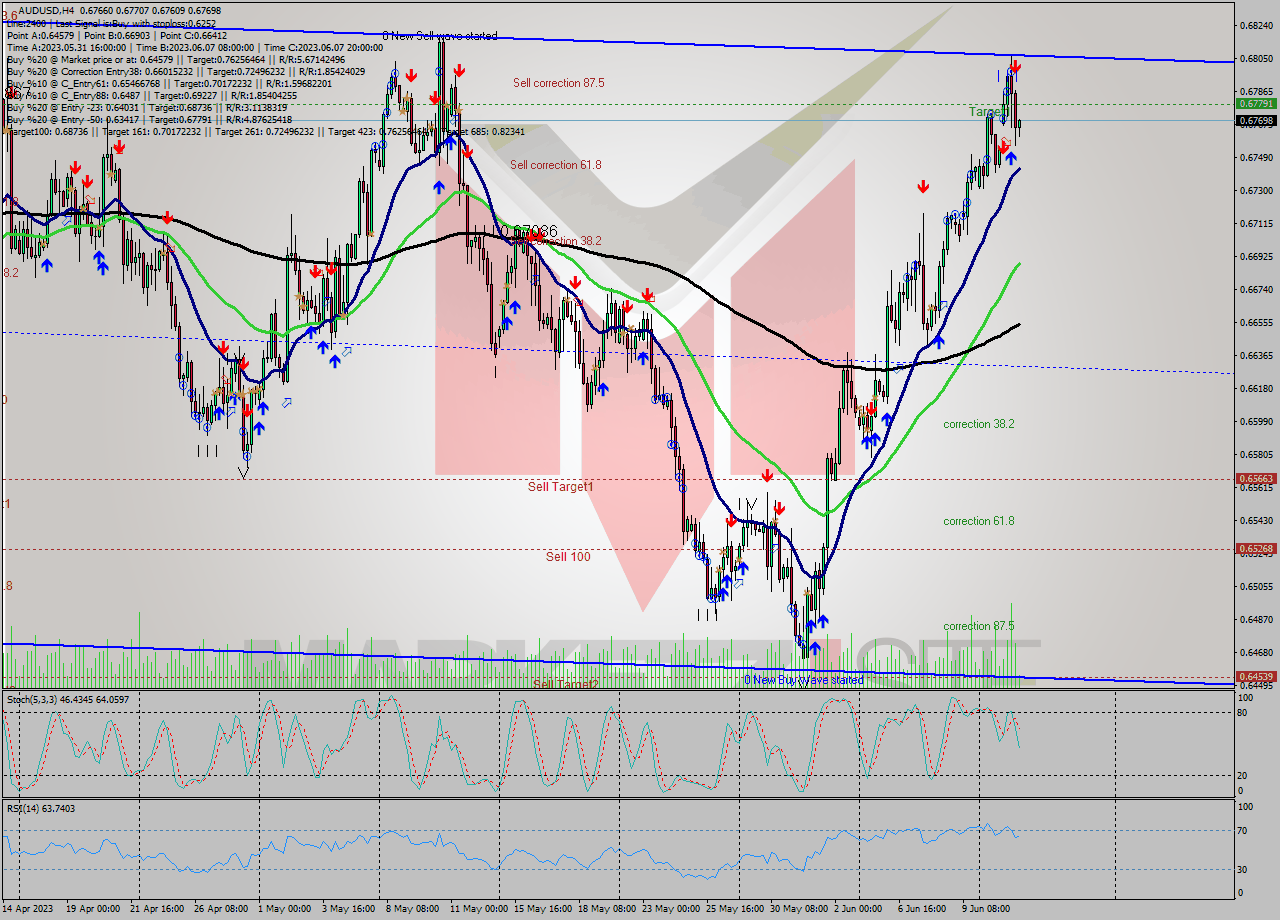Click the '19 Apr 00:00' time axis label
Viewport: 1280px width, 920px height.
click(92, 909)
